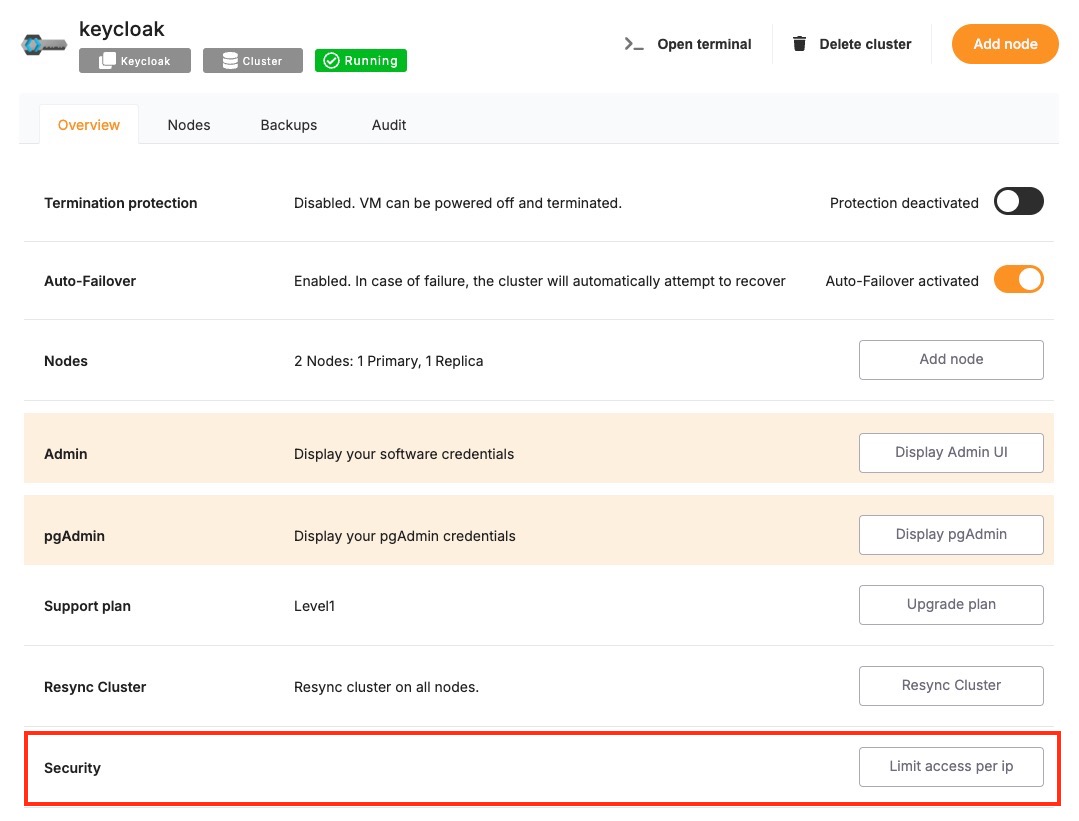The height and width of the screenshot is (821, 1079).
Task: Click the Display Admin UI button
Action: coord(951,453)
